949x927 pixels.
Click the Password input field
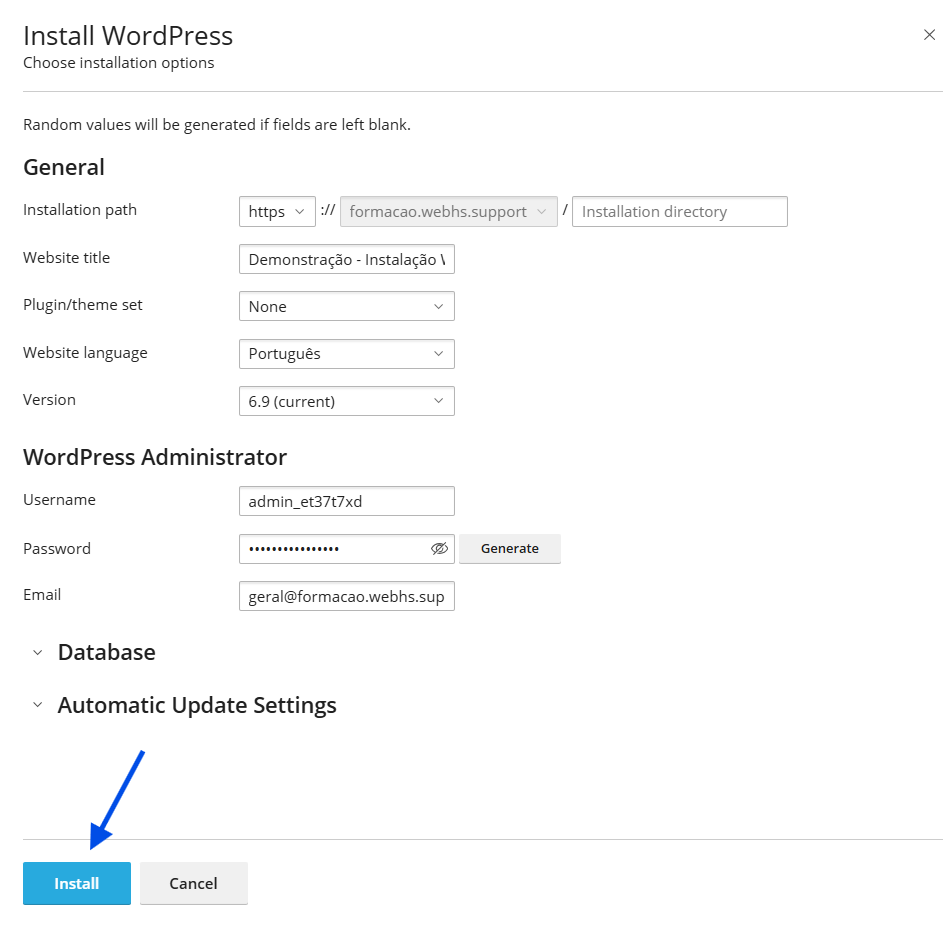click(x=335, y=549)
